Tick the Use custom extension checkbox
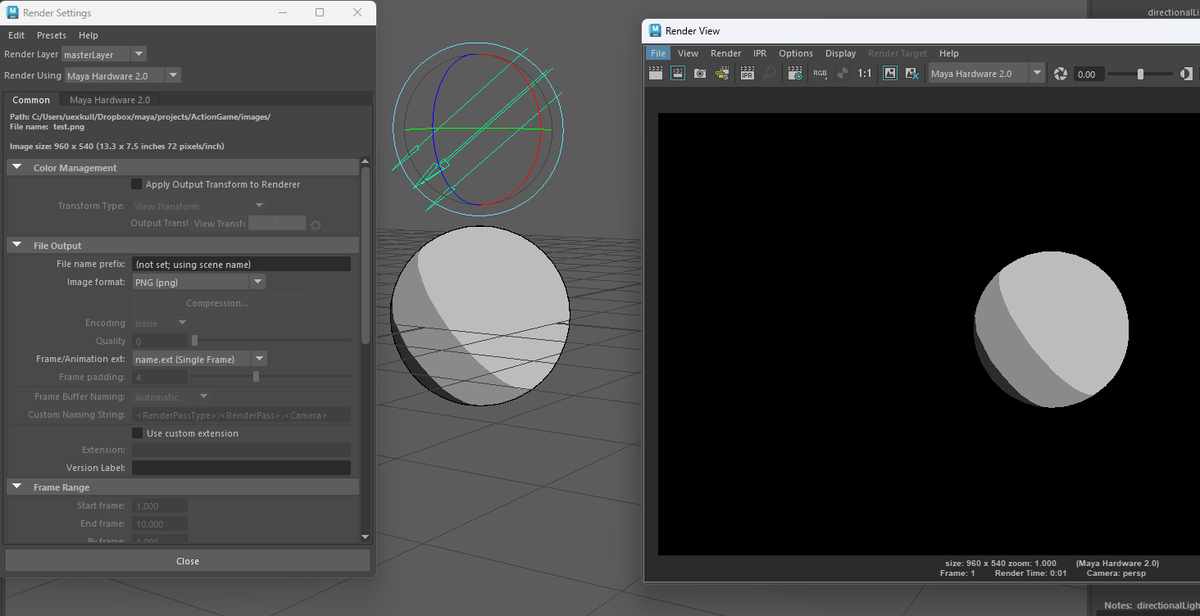Viewport: 1200px width, 616px height. tap(137, 433)
